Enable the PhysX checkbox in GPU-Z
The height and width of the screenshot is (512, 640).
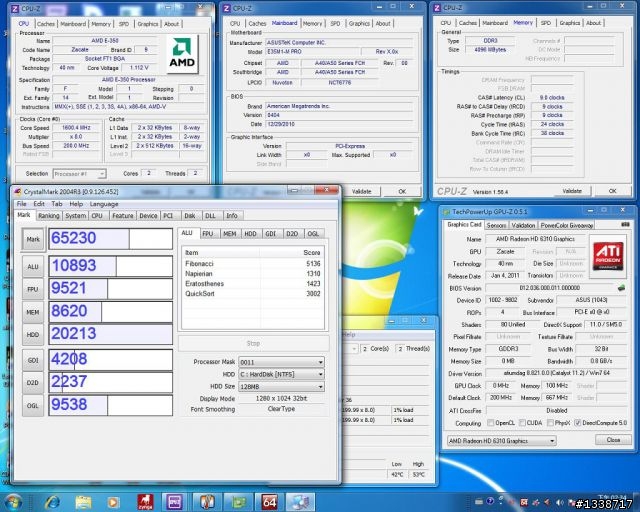click(550, 423)
